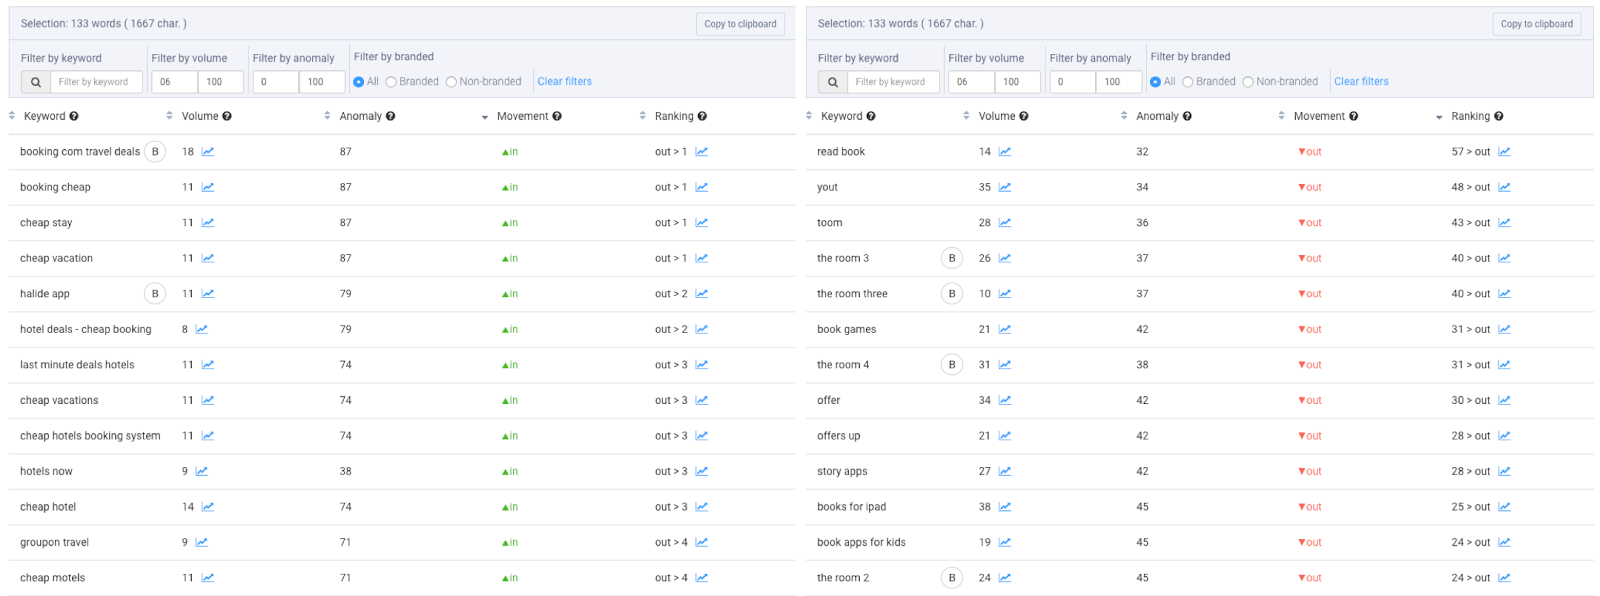The height and width of the screenshot is (596, 1600).
Task: Select the Branded radio option in left panel
Action: click(391, 82)
